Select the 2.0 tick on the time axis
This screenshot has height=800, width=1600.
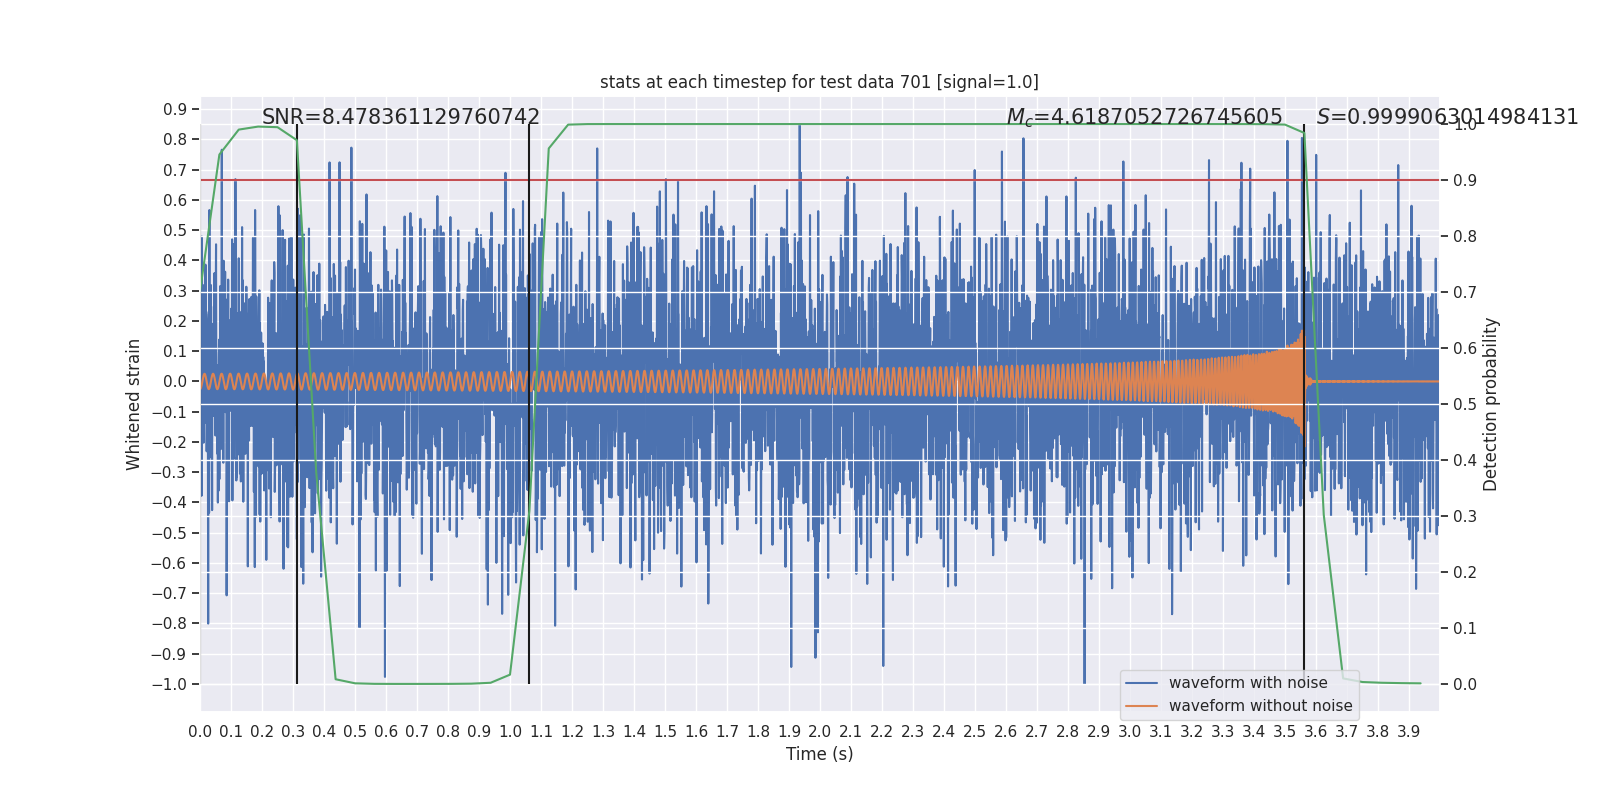820,732
